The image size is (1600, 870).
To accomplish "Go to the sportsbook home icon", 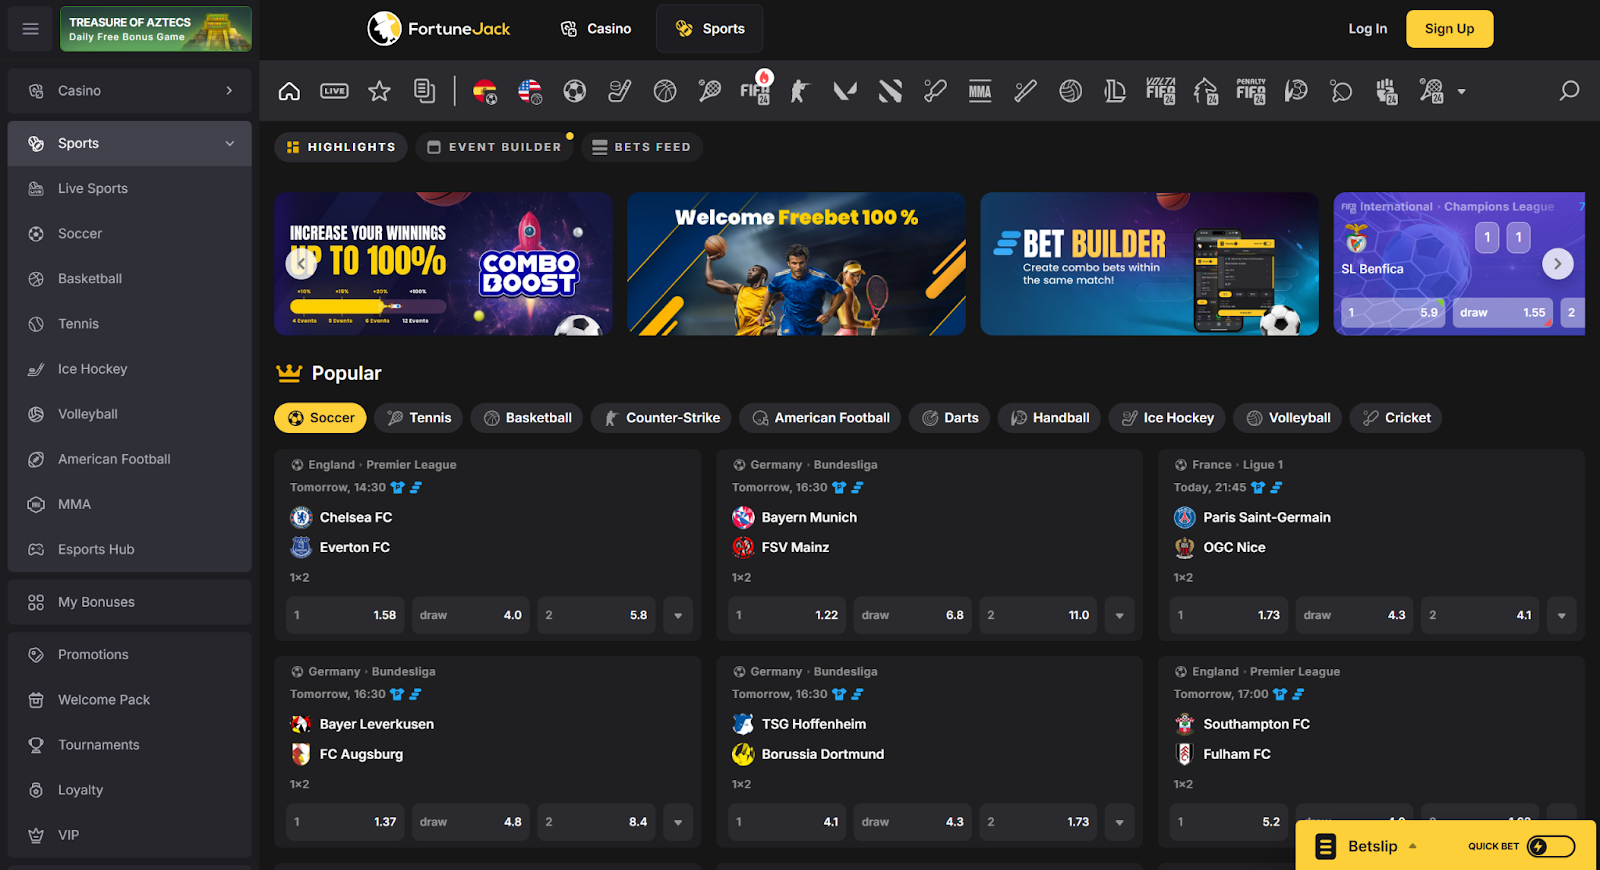I will click(289, 91).
